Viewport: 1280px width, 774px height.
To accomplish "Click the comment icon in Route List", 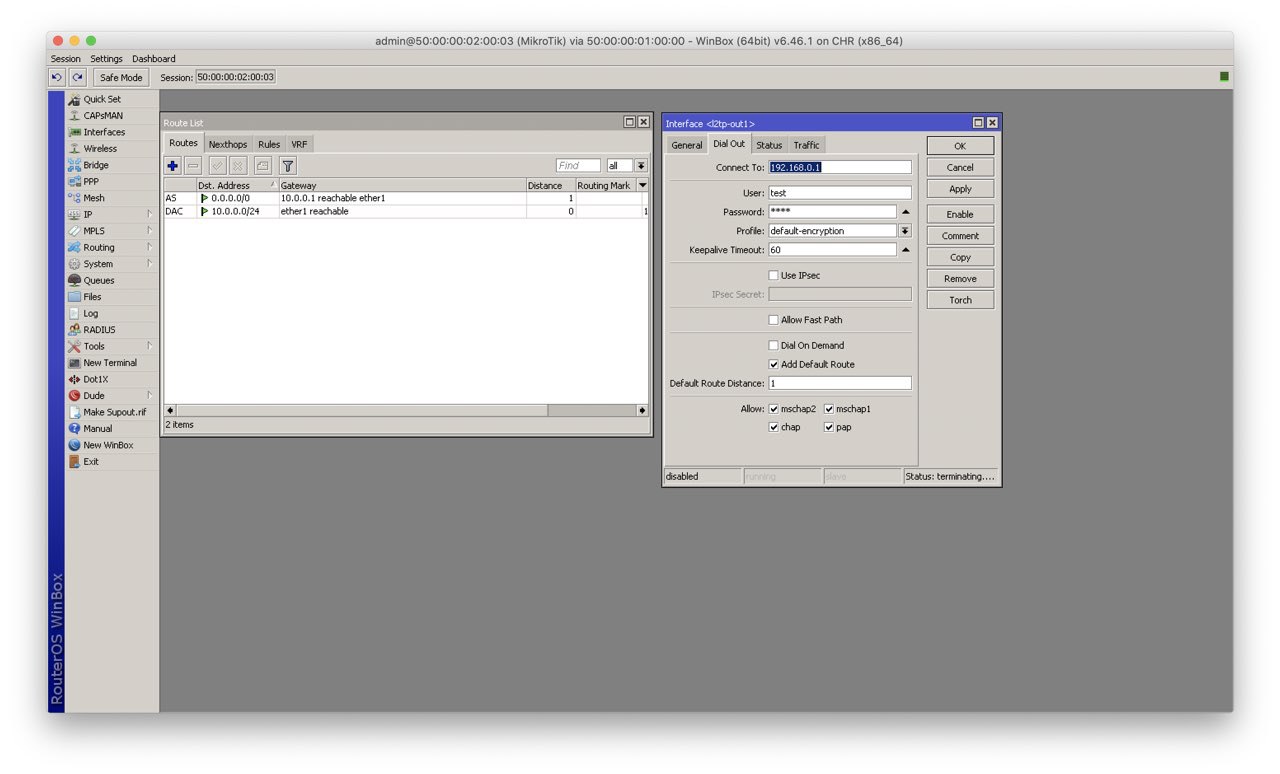I will click(262, 166).
